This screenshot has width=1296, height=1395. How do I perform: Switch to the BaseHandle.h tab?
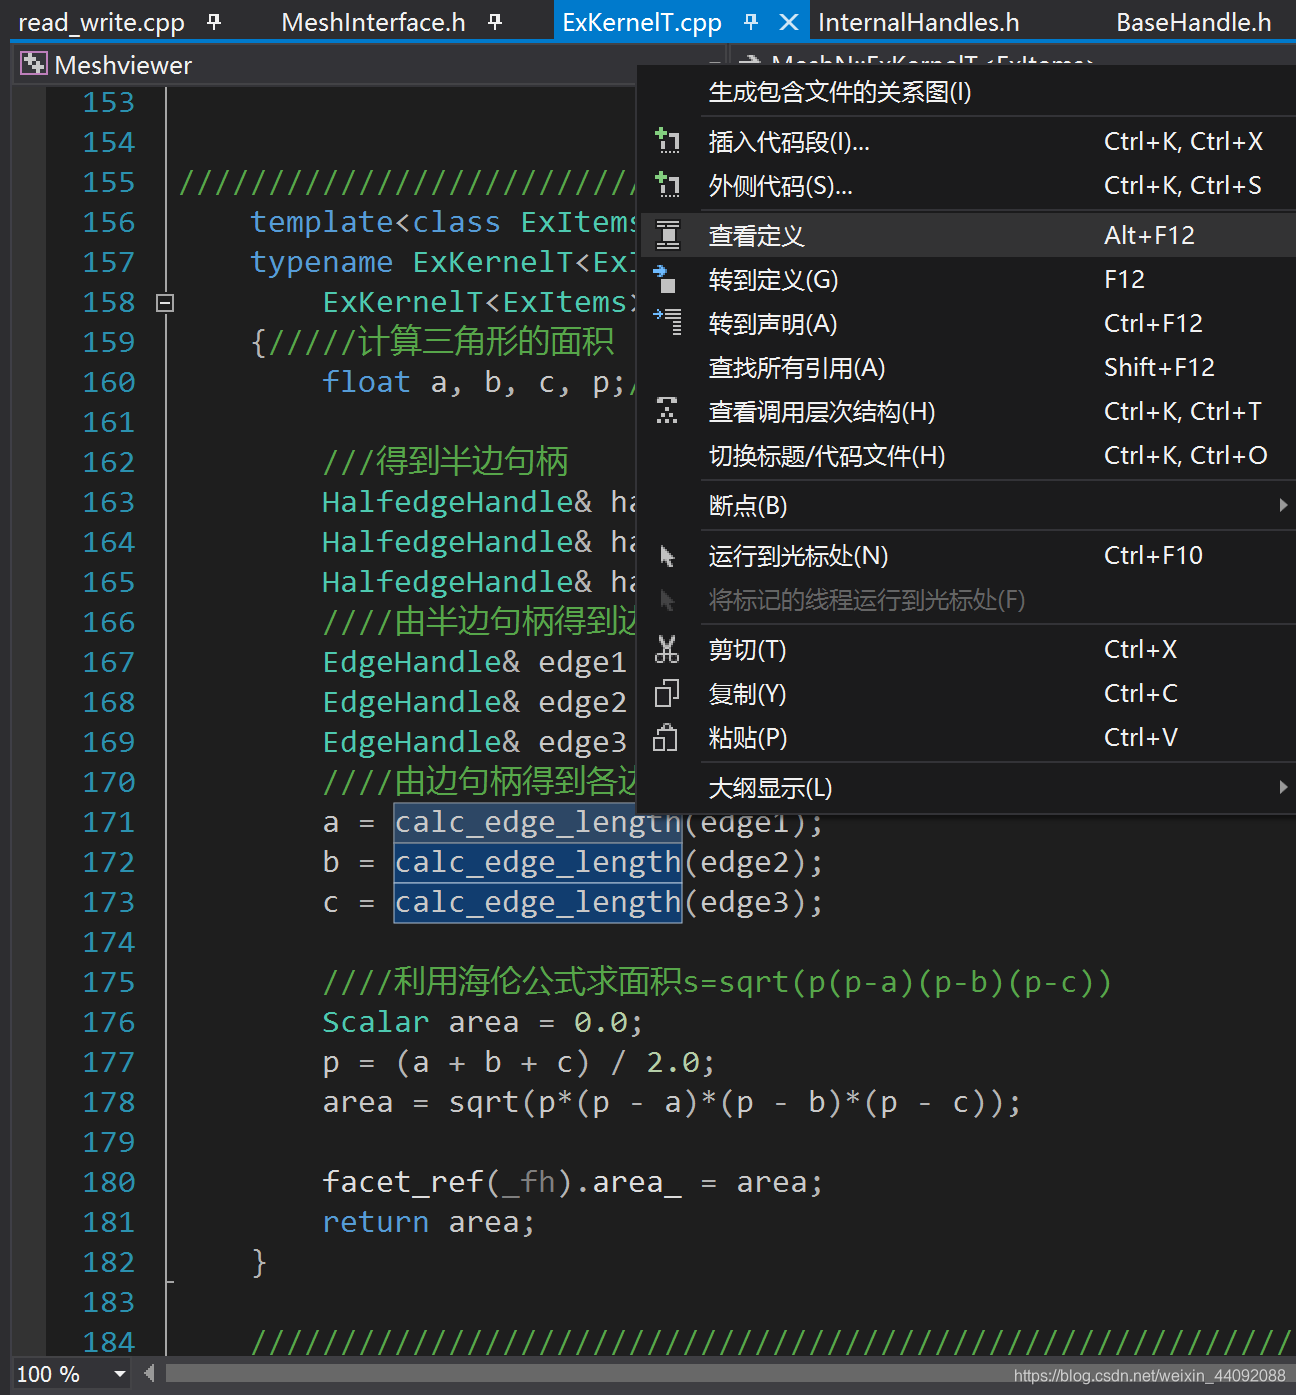point(1194,22)
